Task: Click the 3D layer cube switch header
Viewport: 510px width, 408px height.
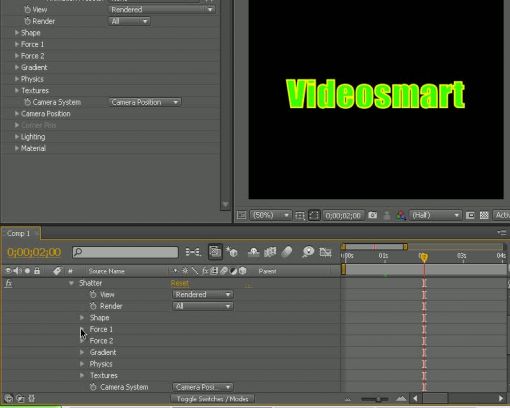Action: click(243, 271)
